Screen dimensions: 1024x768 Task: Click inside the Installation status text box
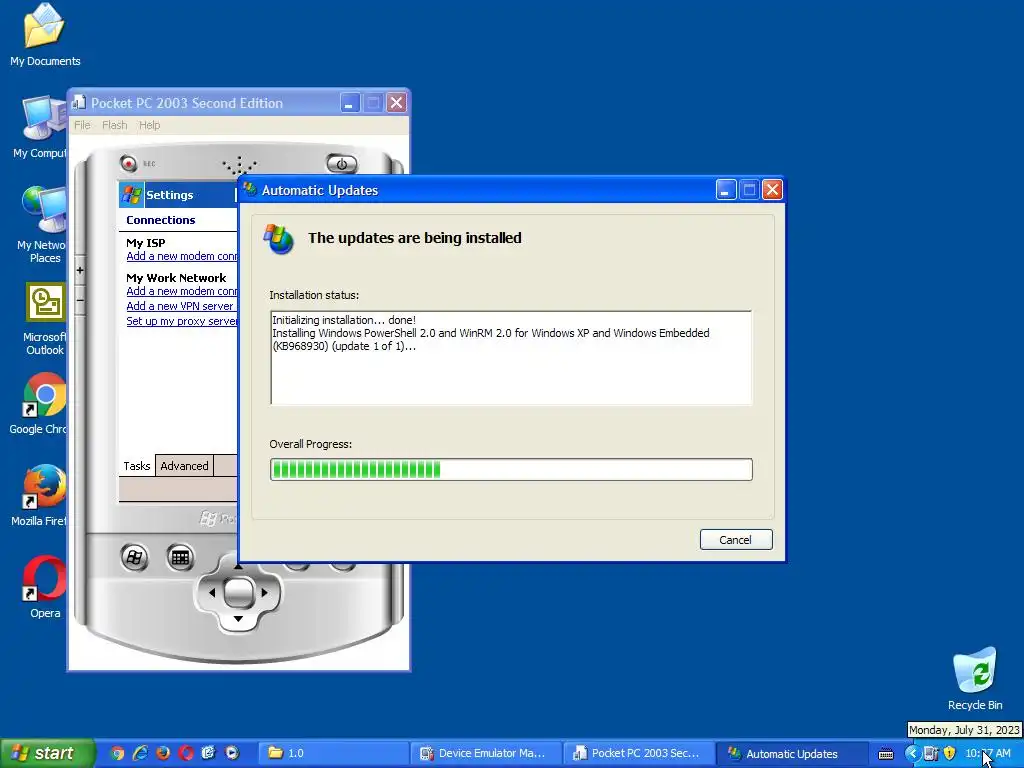tap(511, 358)
